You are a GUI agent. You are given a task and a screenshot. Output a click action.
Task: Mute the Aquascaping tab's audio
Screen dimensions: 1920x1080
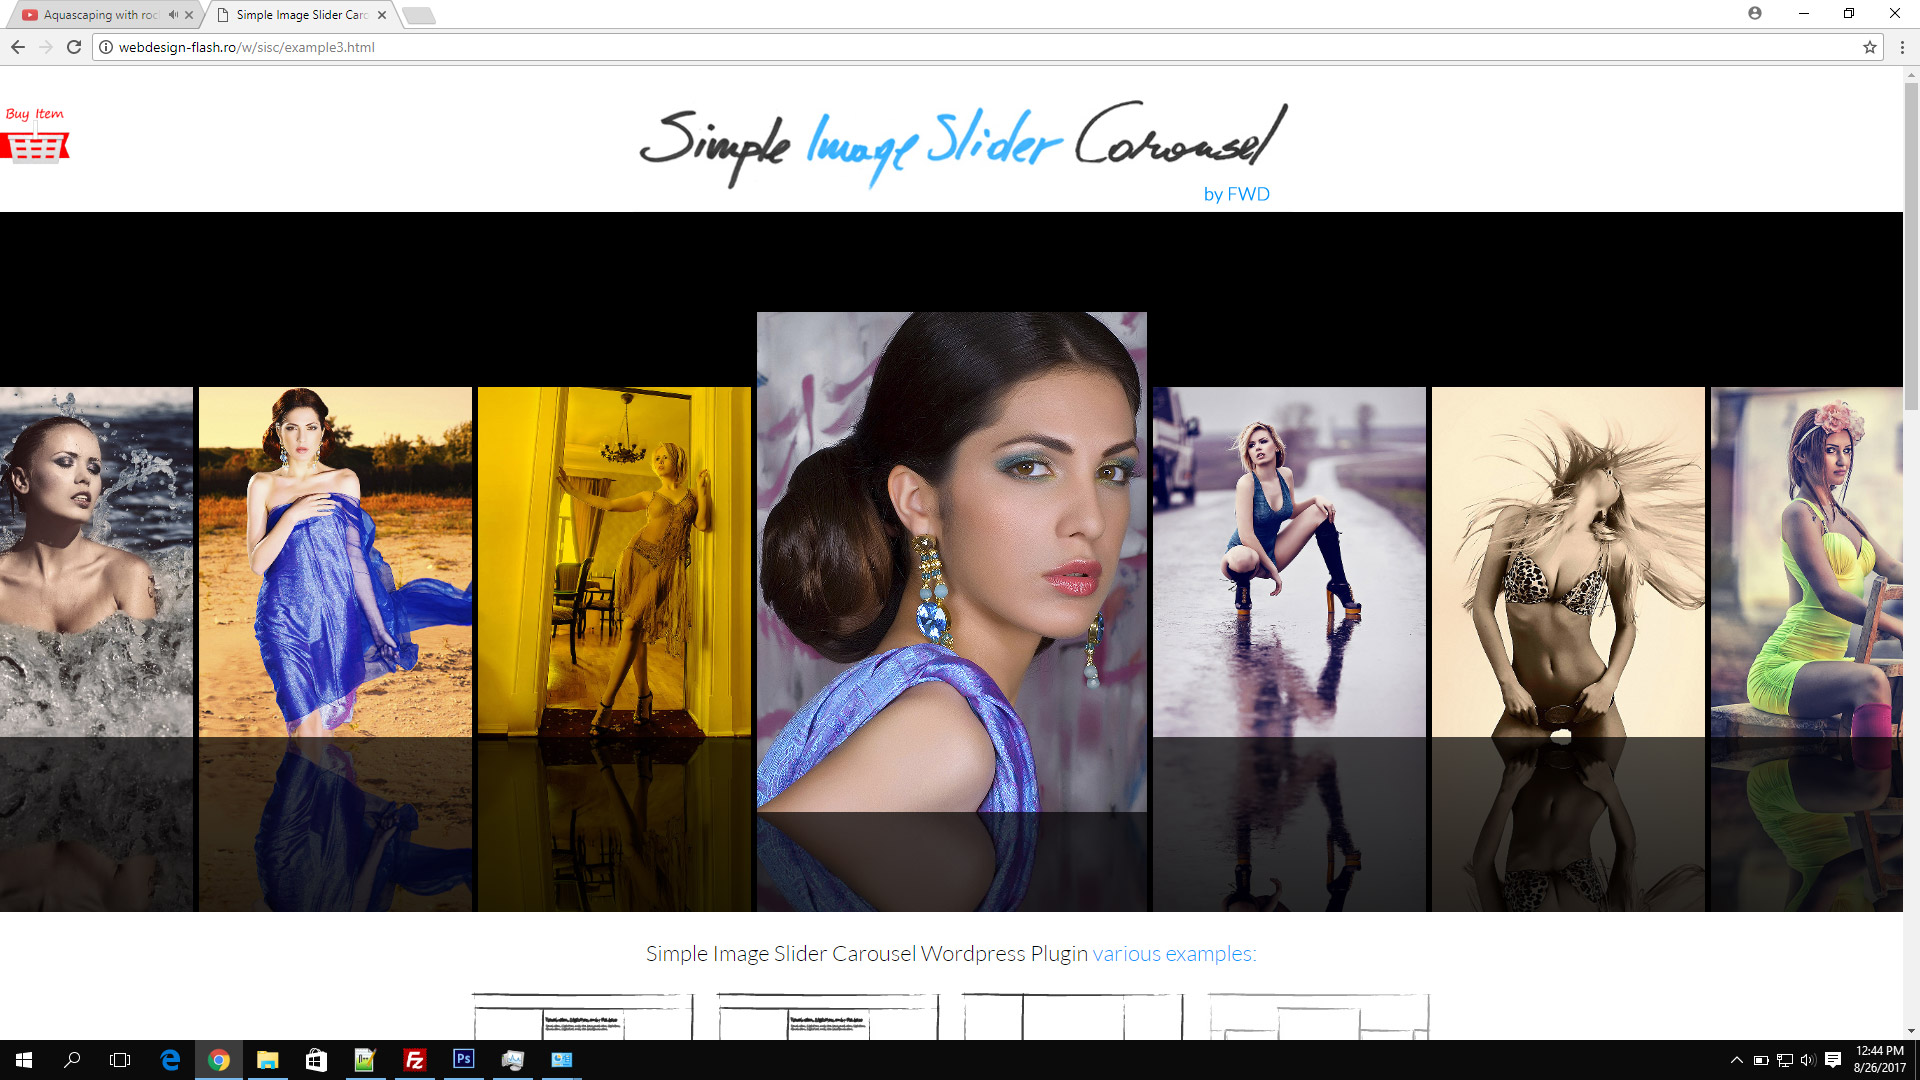click(x=174, y=15)
